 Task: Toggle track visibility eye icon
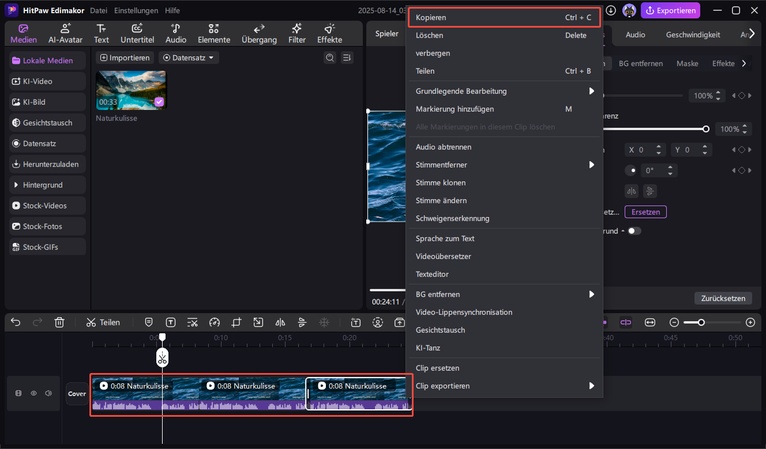point(33,393)
